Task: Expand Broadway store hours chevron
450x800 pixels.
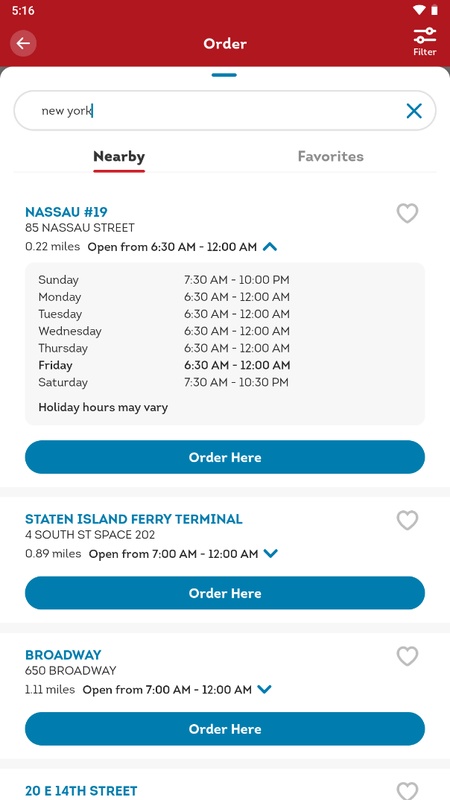Action: (264, 690)
